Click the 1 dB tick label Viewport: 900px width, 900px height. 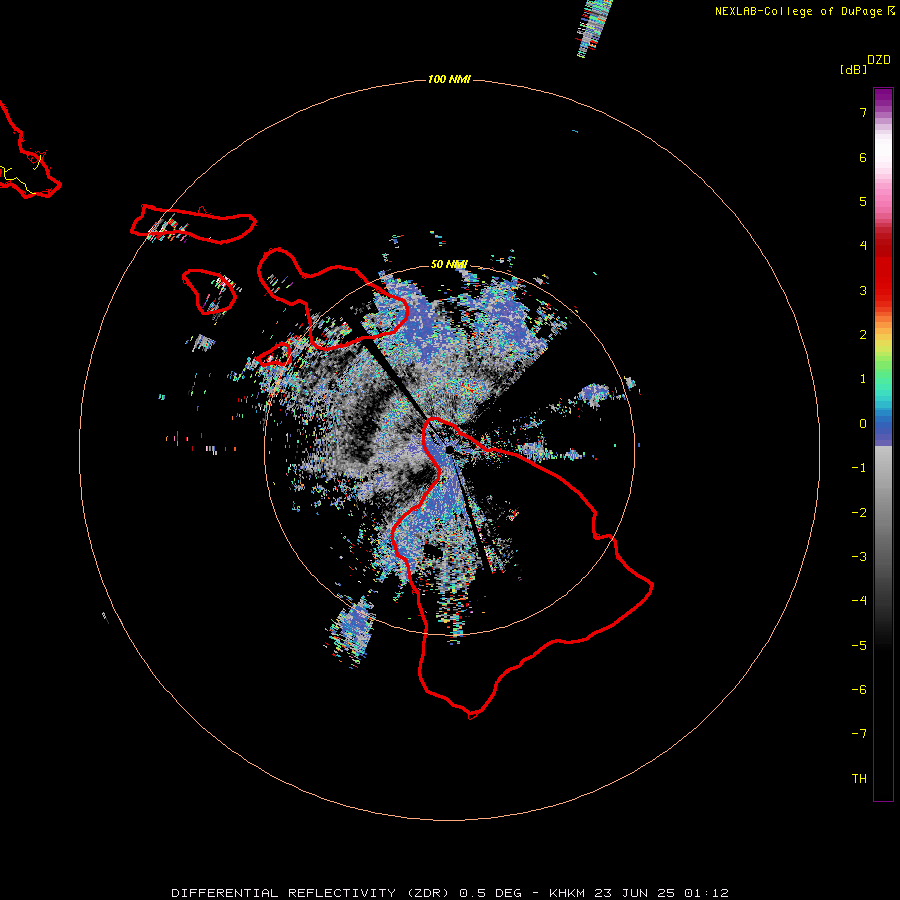(863, 379)
